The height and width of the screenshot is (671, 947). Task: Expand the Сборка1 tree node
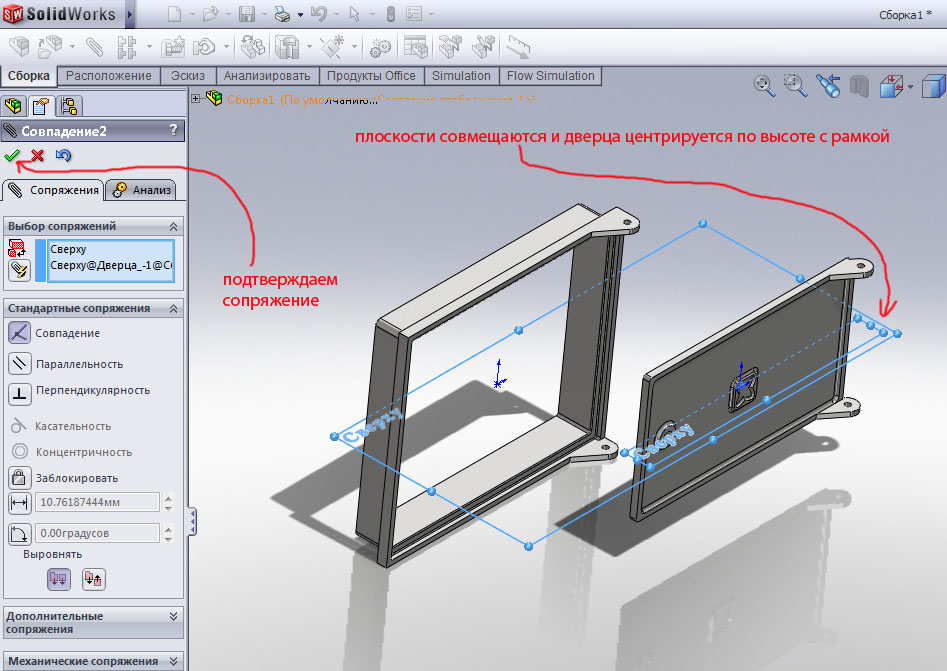point(196,98)
